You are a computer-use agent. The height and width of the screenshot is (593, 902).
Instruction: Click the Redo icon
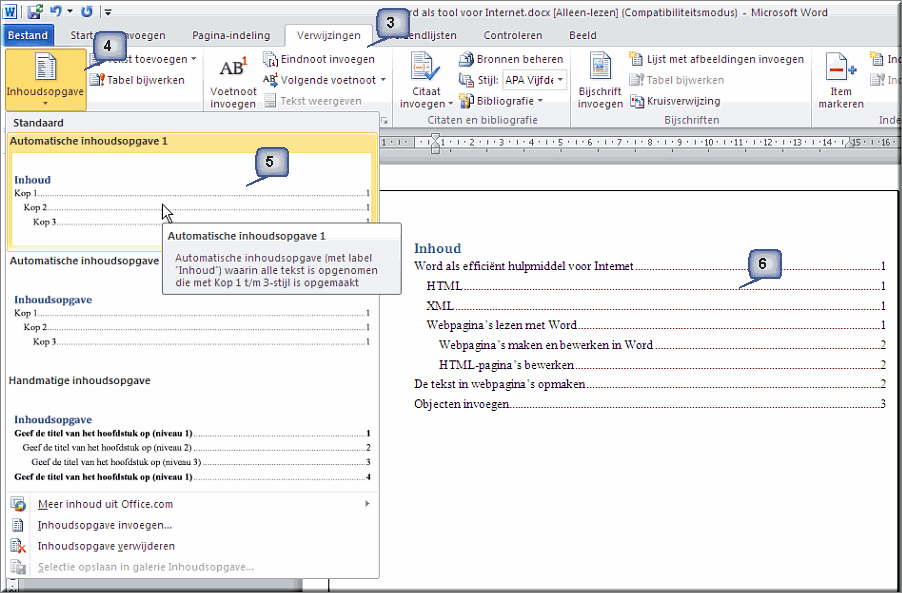[x=86, y=11]
